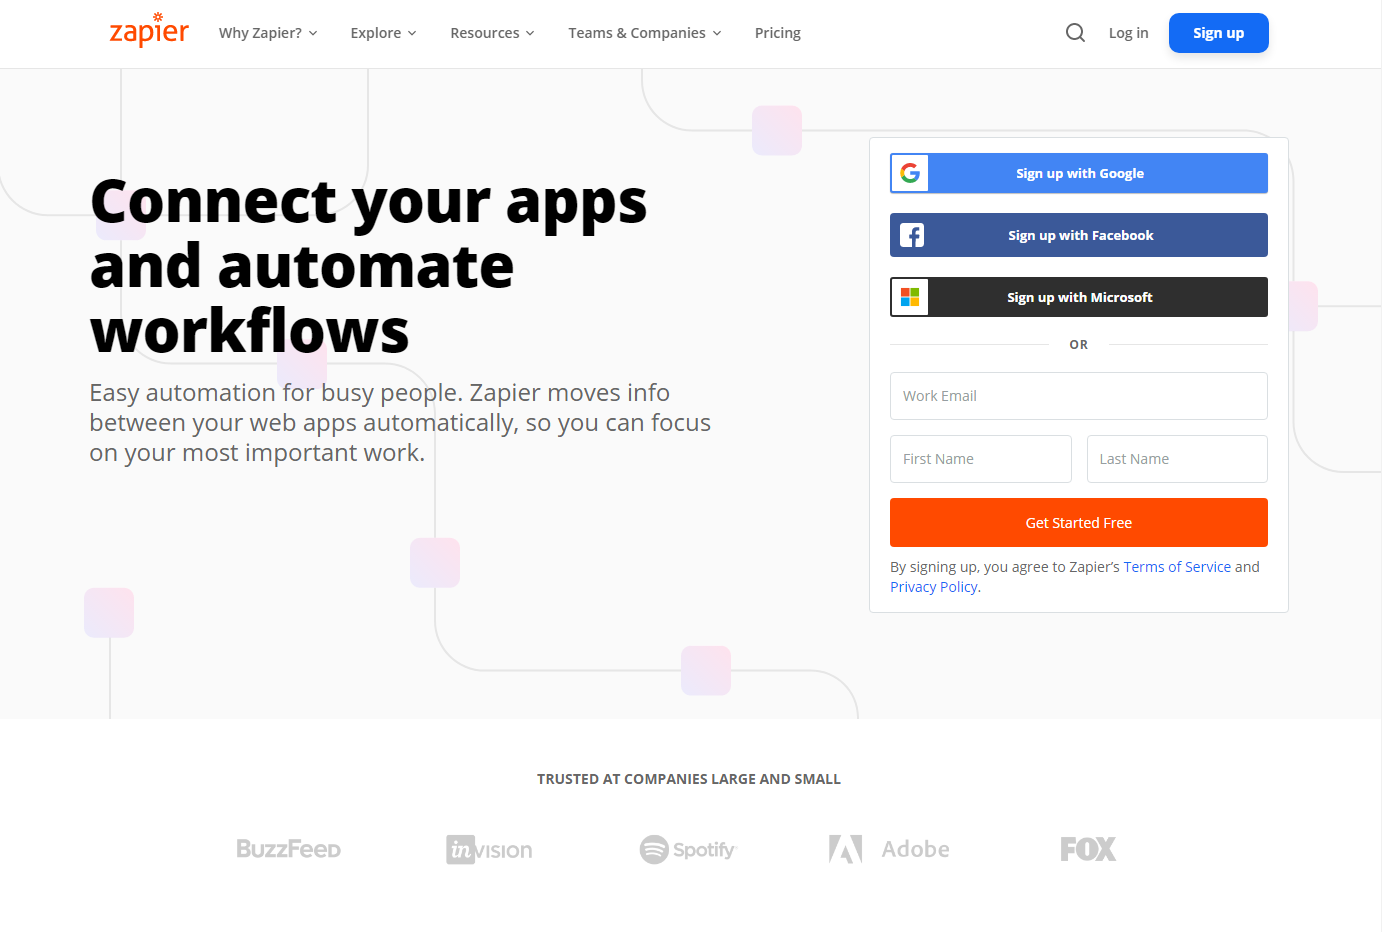Focus the First Name field

(981, 459)
